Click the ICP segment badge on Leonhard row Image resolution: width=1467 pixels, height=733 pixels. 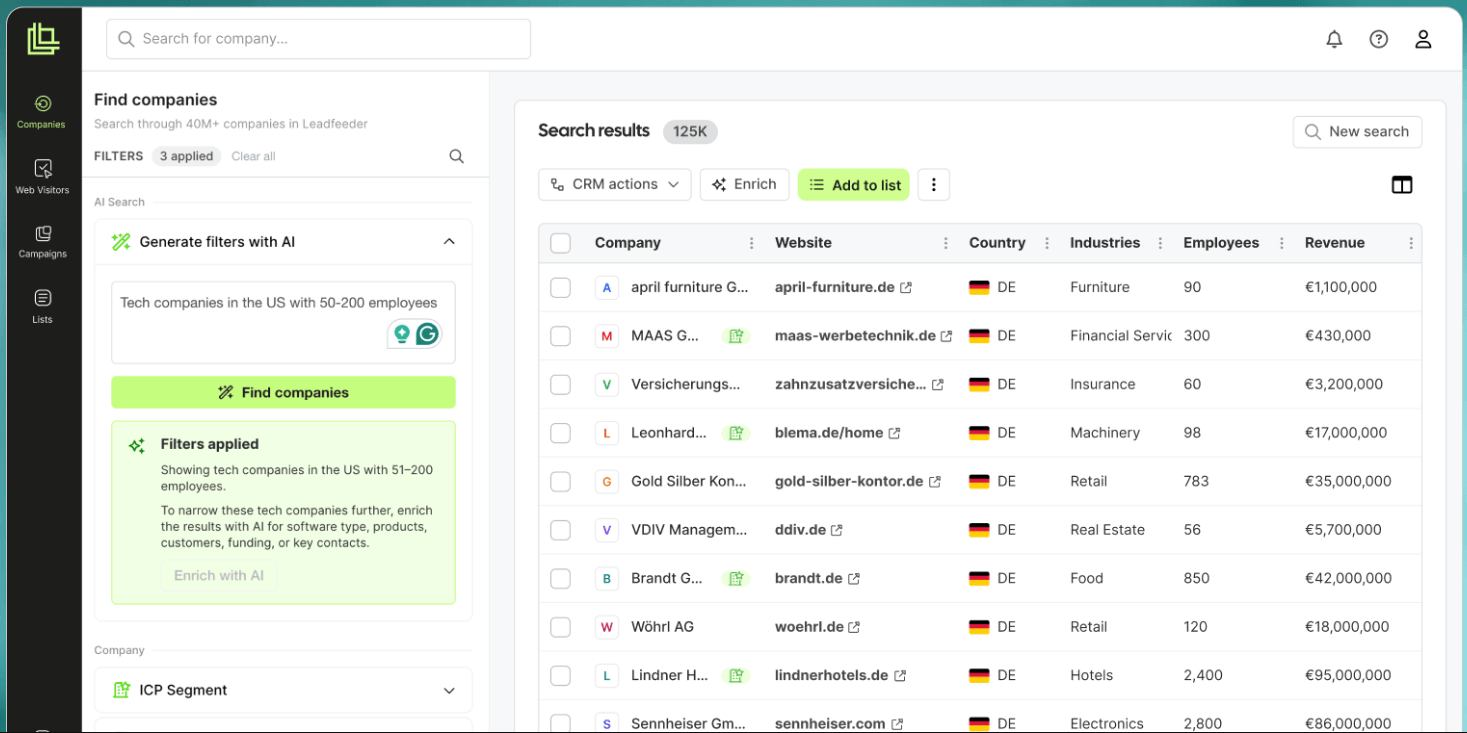pyautogui.click(x=736, y=433)
